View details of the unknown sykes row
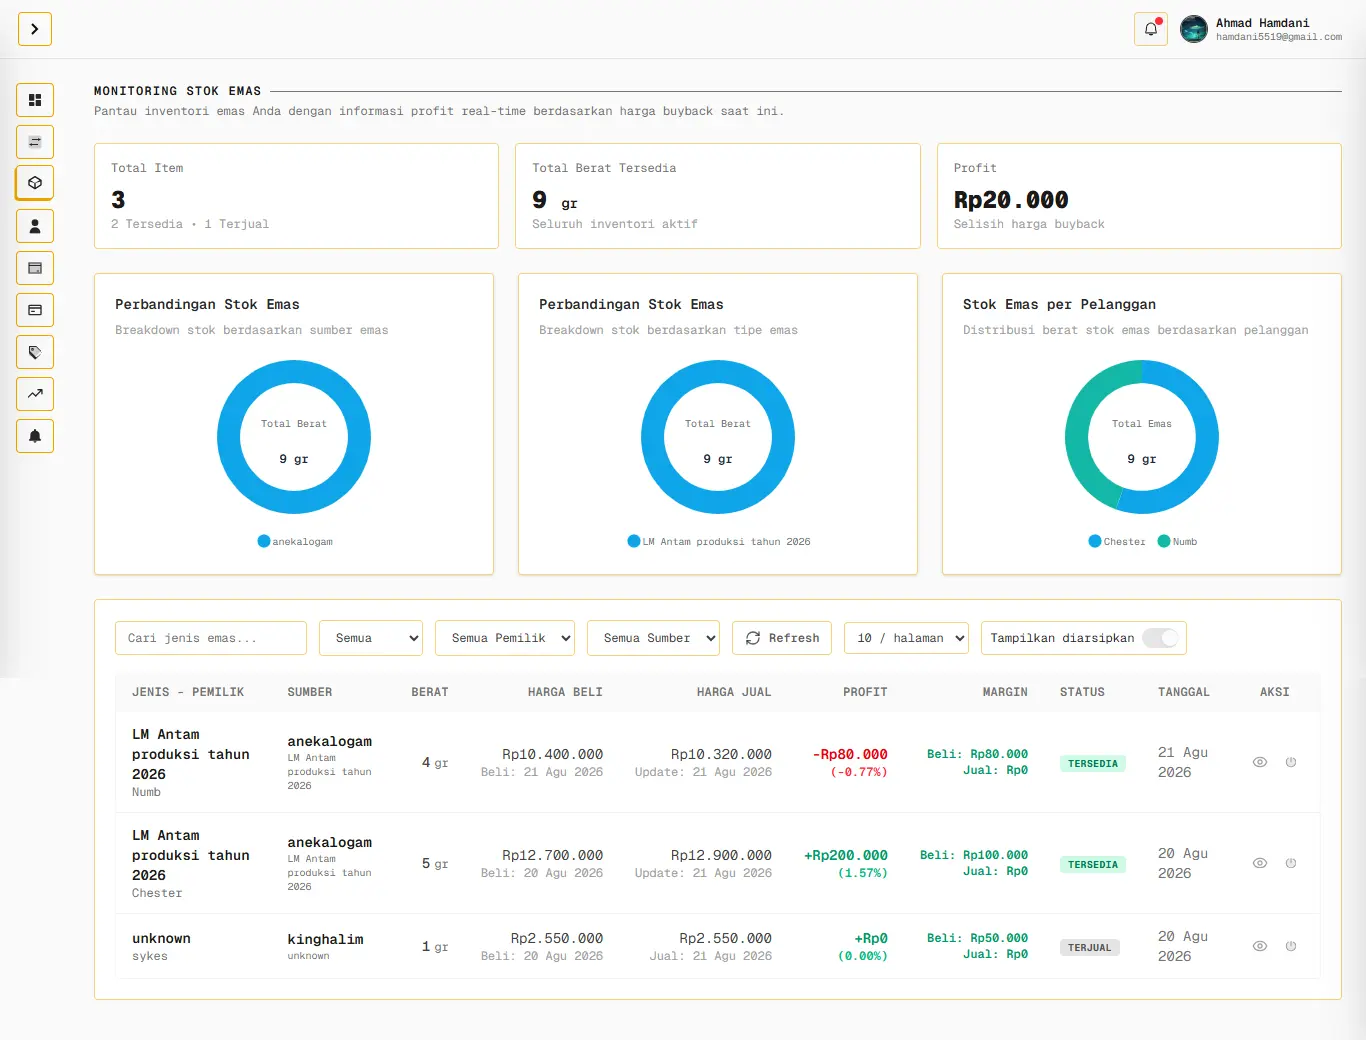 (x=1260, y=946)
